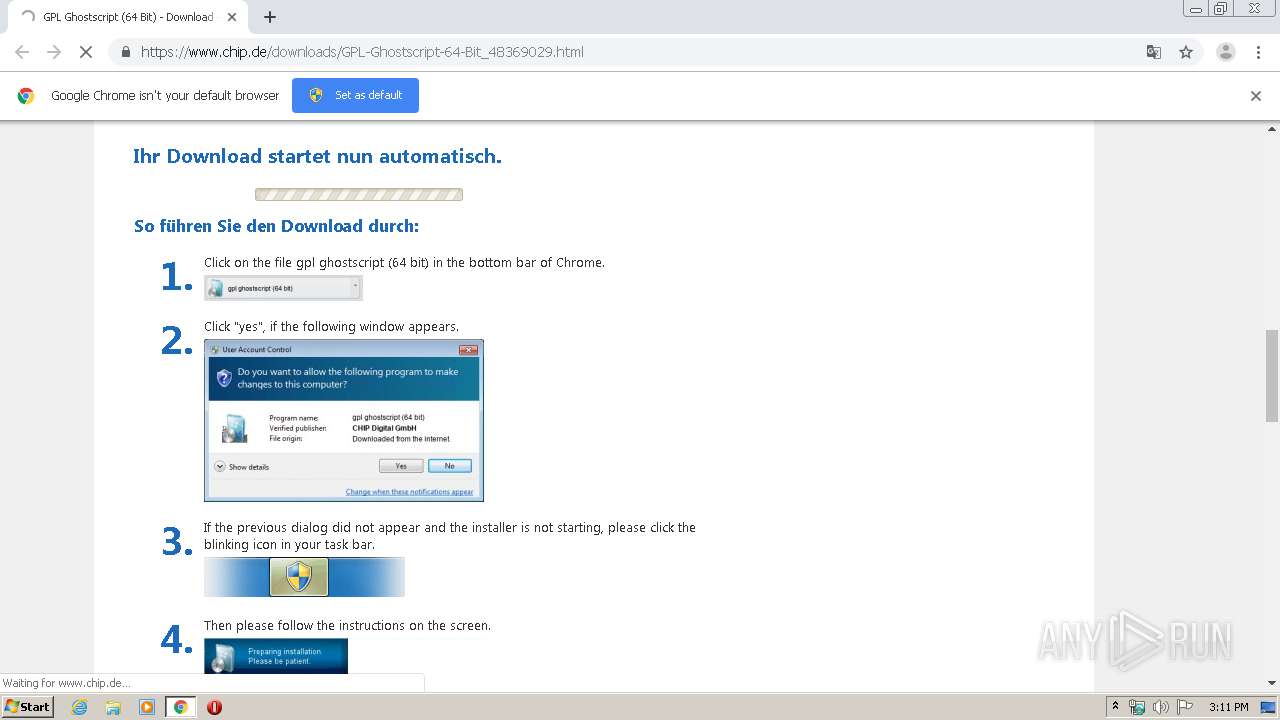Launch Internet Explorer from taskbar
The width and height of the screenshot is (1280, 720).
(x=80, y=707)
